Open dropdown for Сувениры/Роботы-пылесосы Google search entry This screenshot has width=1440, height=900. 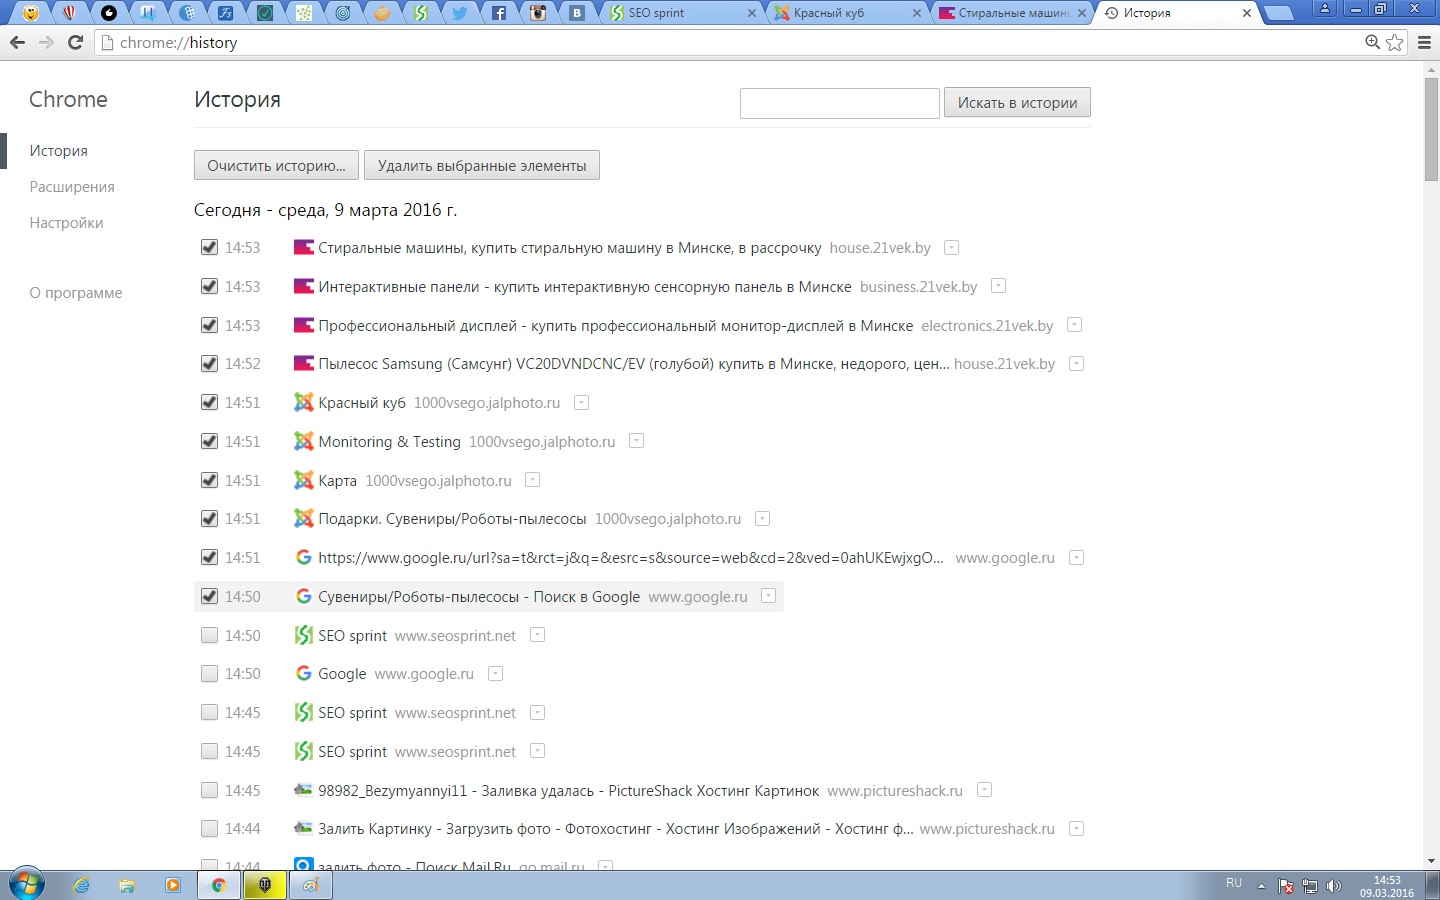click(x=768, y=596)
